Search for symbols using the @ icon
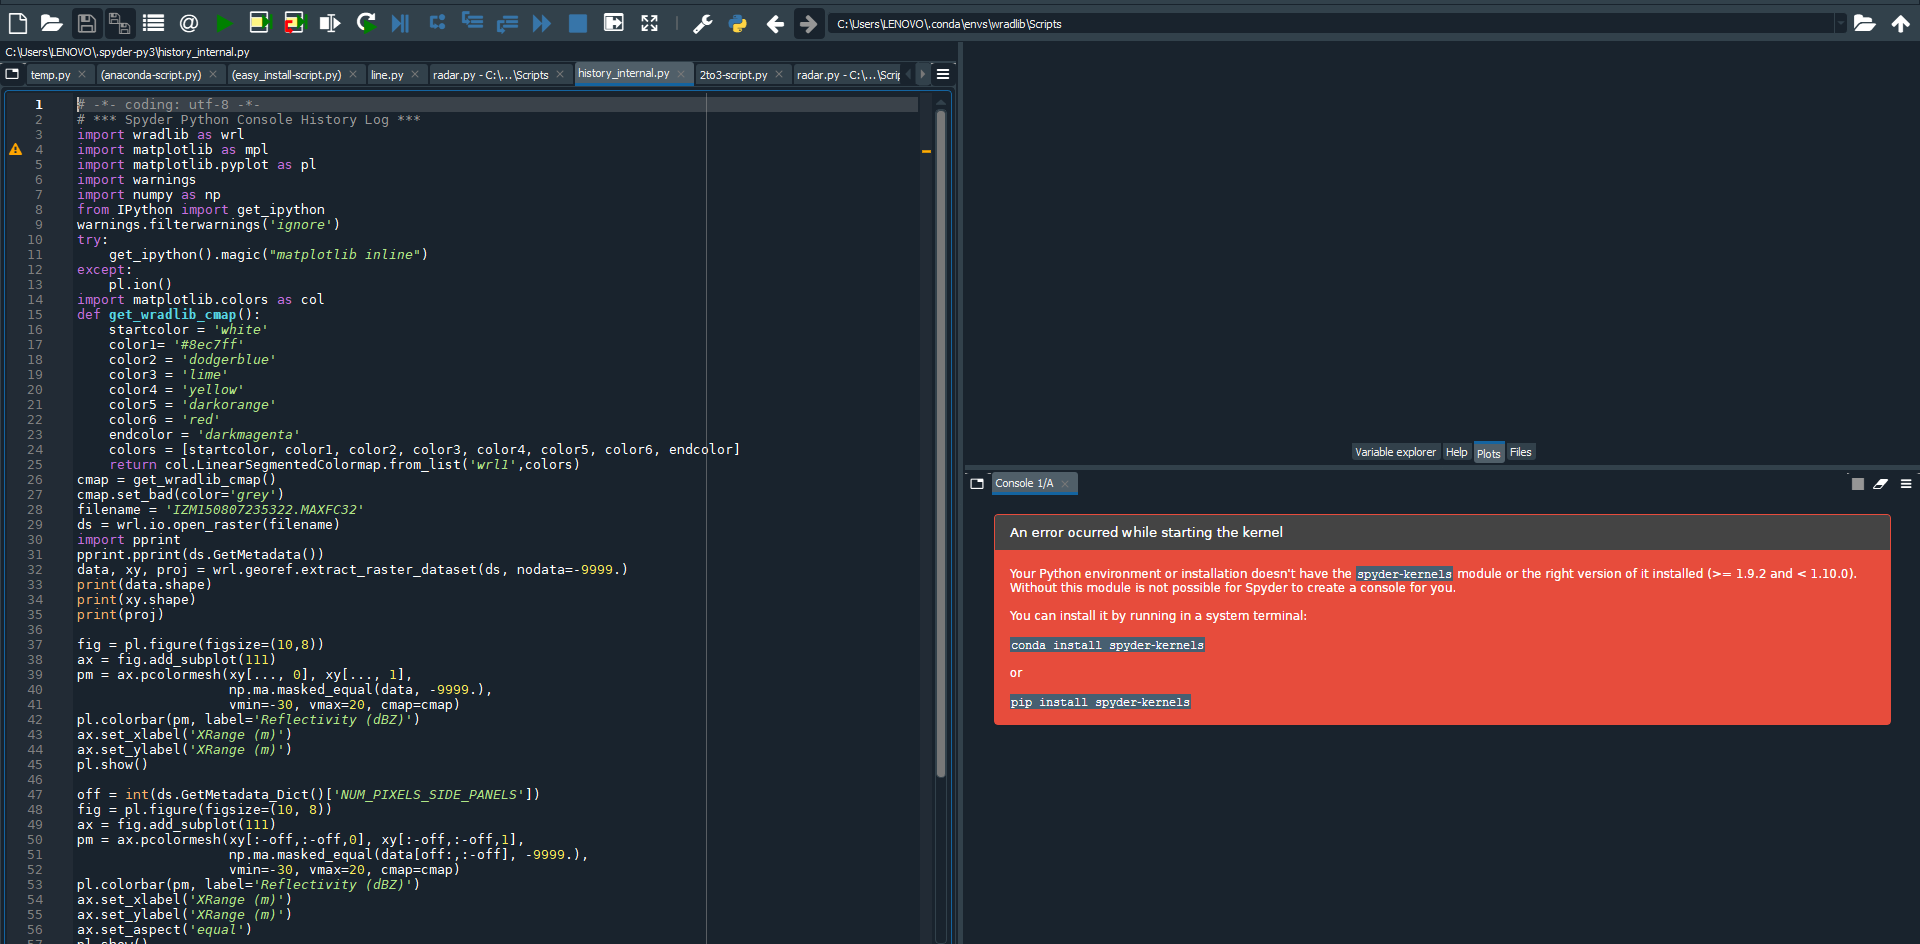This screenshot has height=944, width=1920. pyautogui.click(x=188, y=23)
